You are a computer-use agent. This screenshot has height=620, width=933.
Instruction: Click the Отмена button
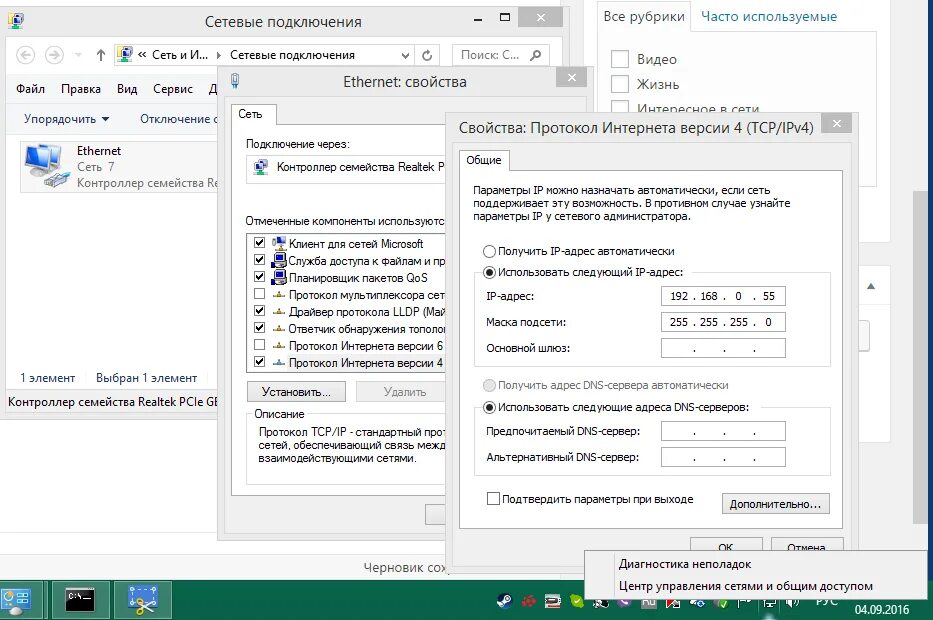[807, 546]
